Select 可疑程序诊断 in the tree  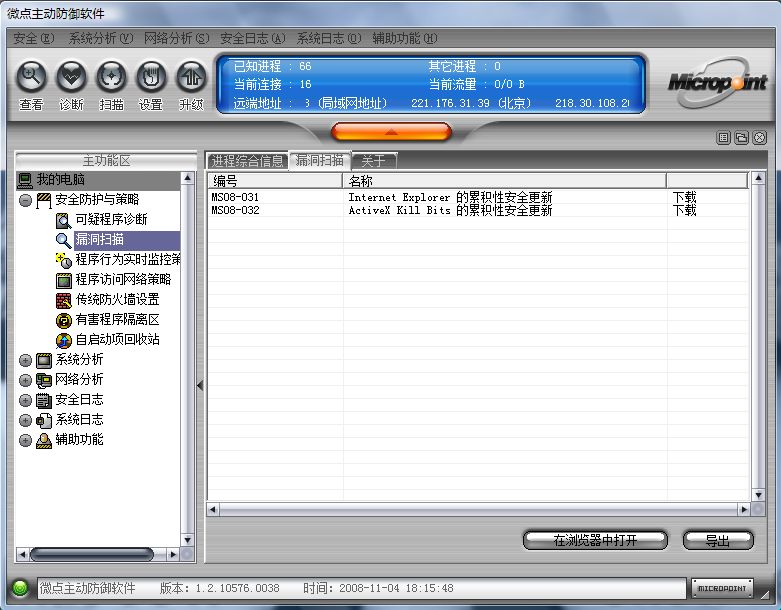pyautogui.click(x=112, y=220)
